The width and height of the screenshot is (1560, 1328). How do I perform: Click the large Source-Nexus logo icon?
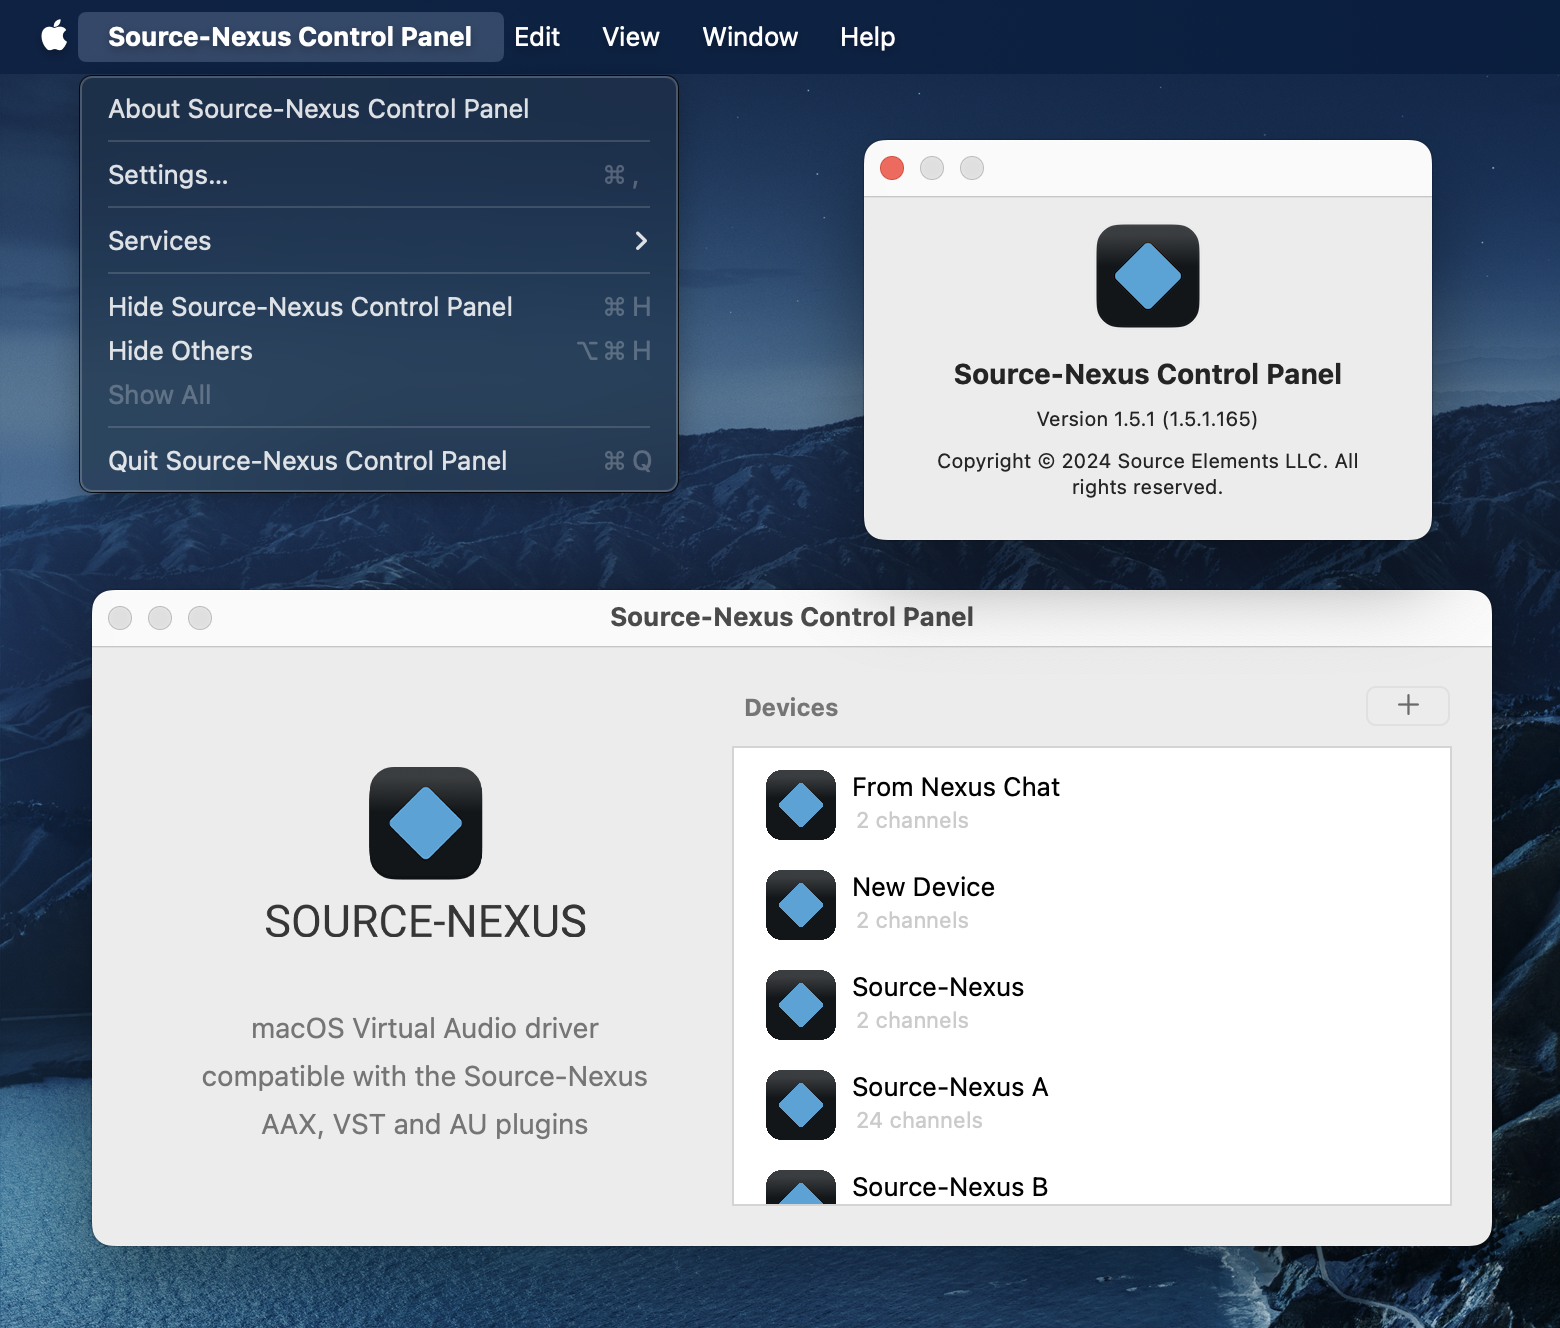425,823
